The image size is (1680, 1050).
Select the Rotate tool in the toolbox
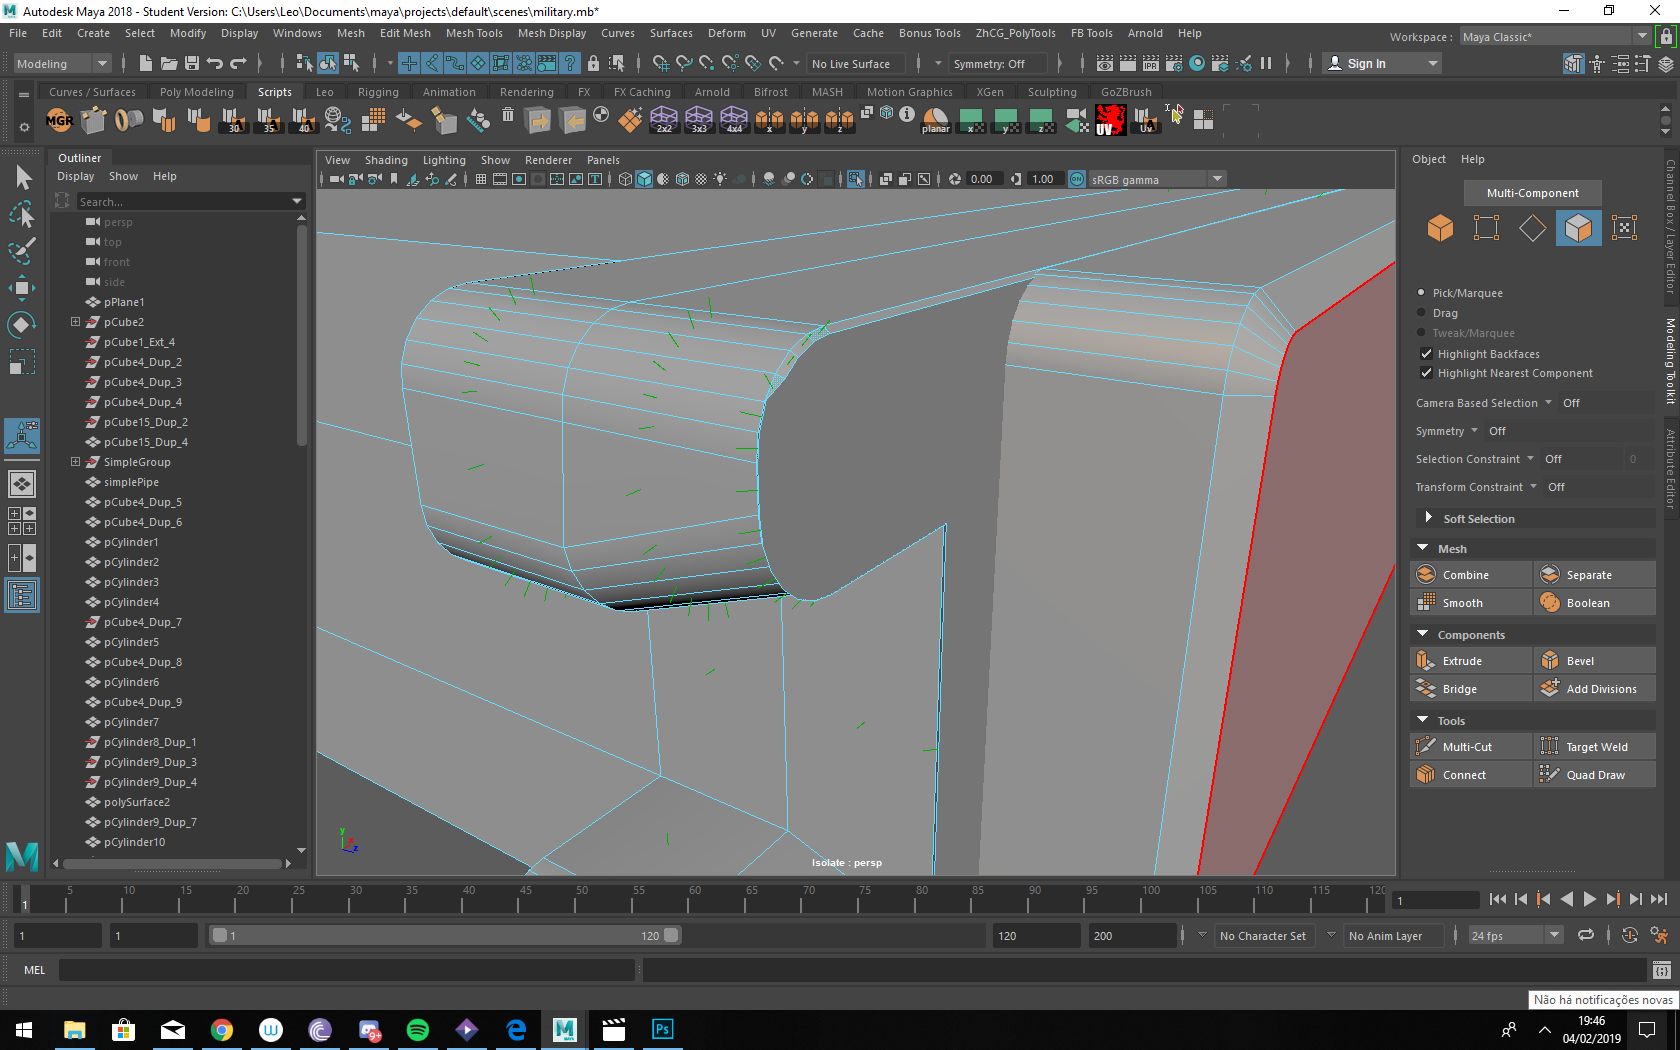(22, 325)
